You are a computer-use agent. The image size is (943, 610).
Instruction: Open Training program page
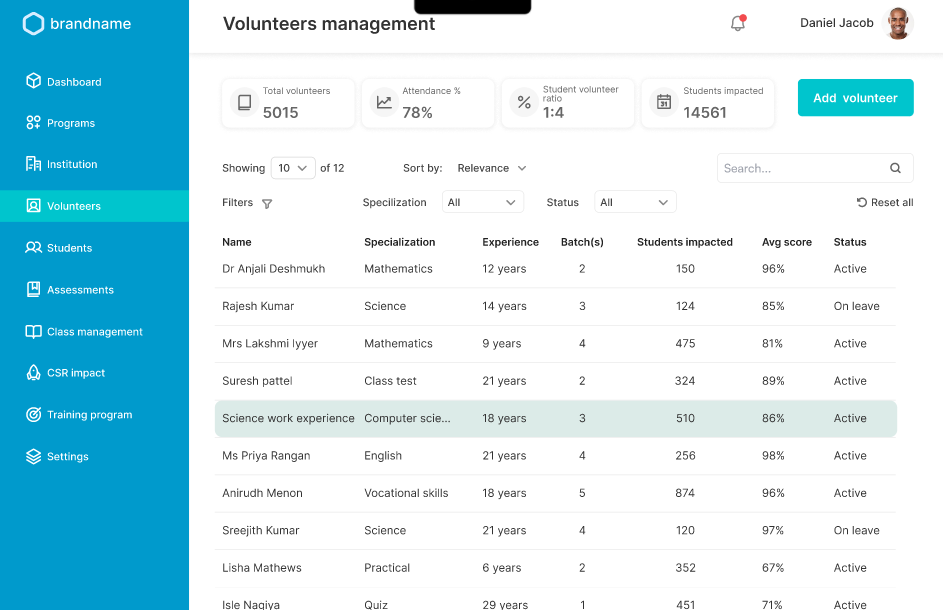pos(90,414)
